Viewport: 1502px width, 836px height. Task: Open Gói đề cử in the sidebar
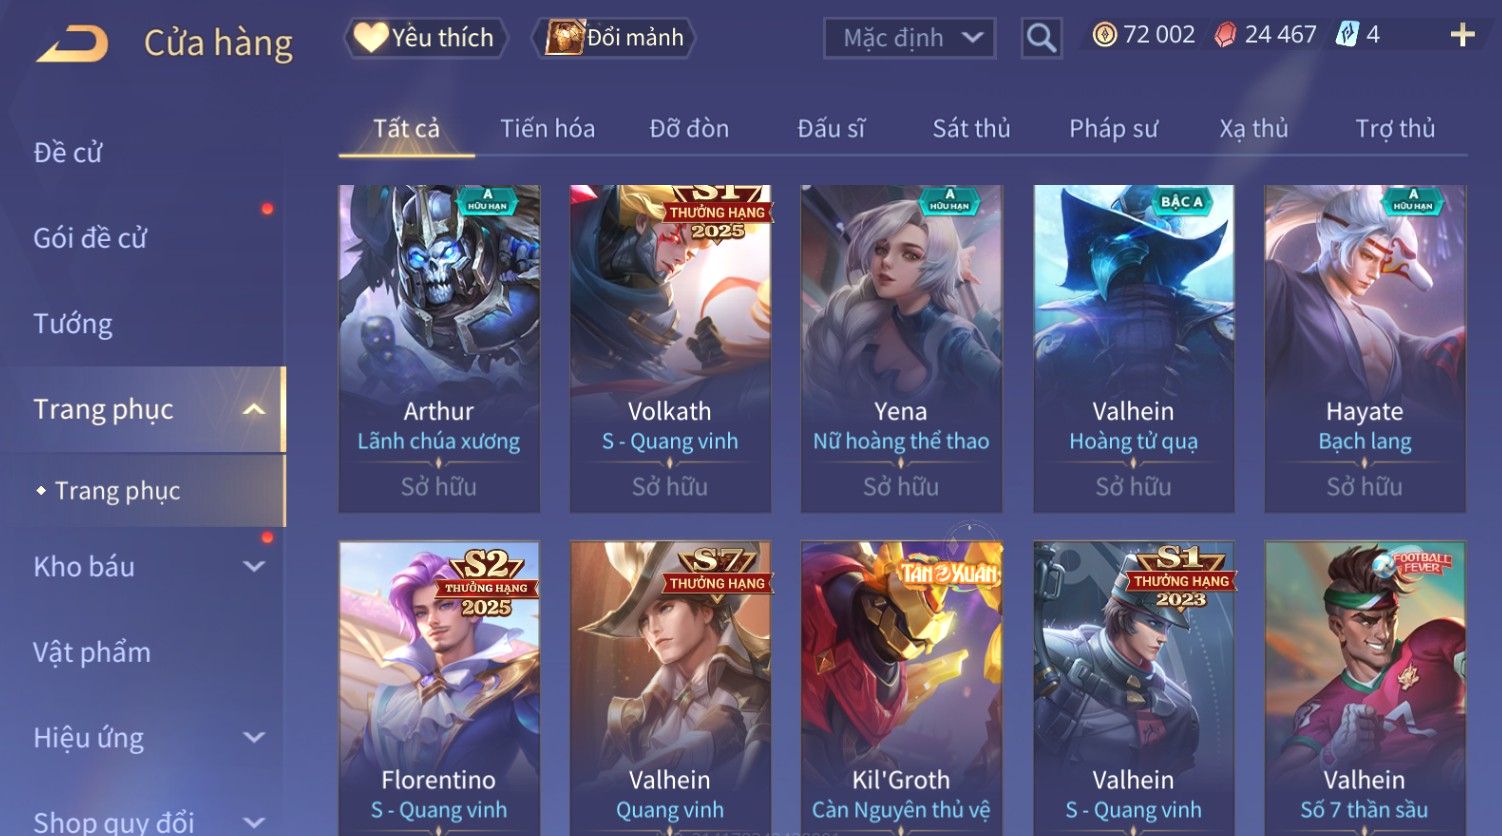point(90,238)
